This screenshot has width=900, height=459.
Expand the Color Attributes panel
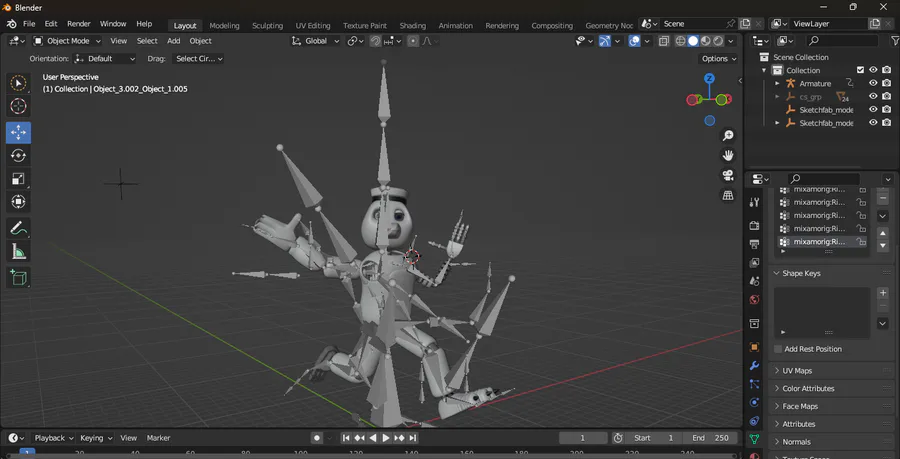tap(808, 388)
